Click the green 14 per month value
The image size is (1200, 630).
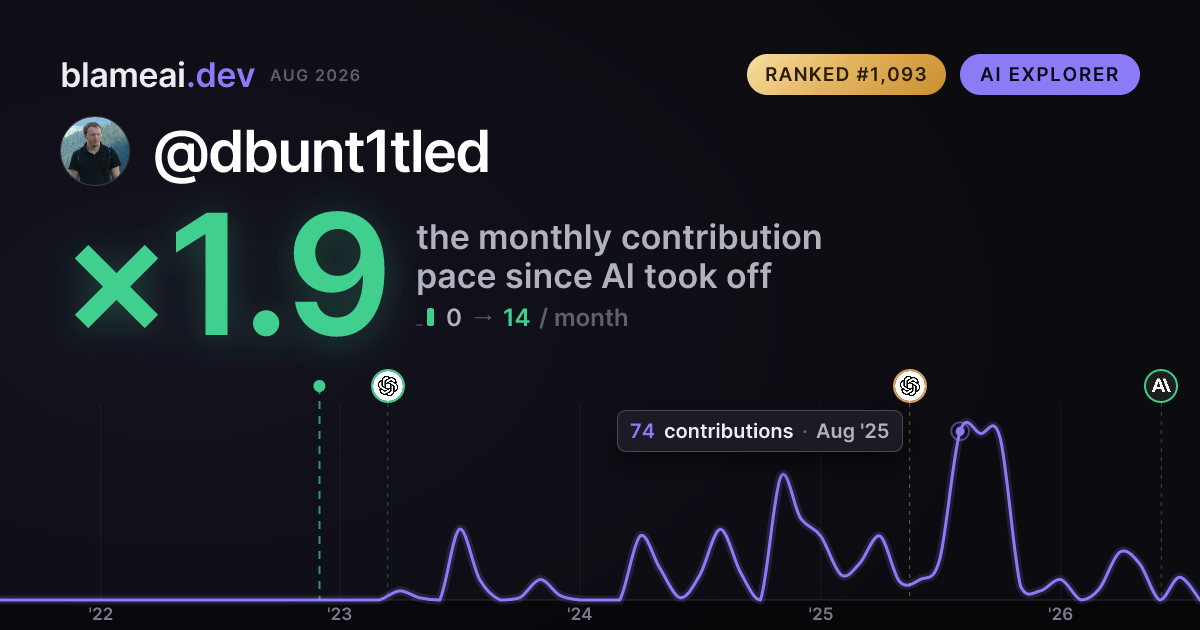(516, 318)
